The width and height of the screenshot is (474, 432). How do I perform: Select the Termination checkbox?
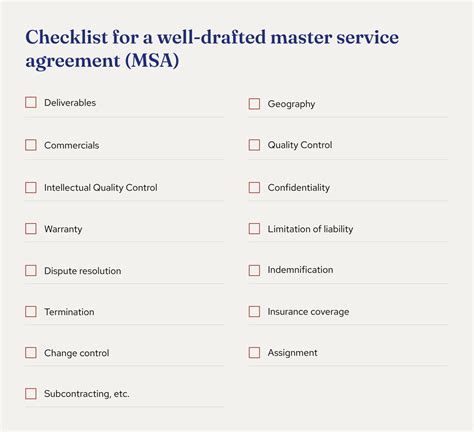coord(31,312)
